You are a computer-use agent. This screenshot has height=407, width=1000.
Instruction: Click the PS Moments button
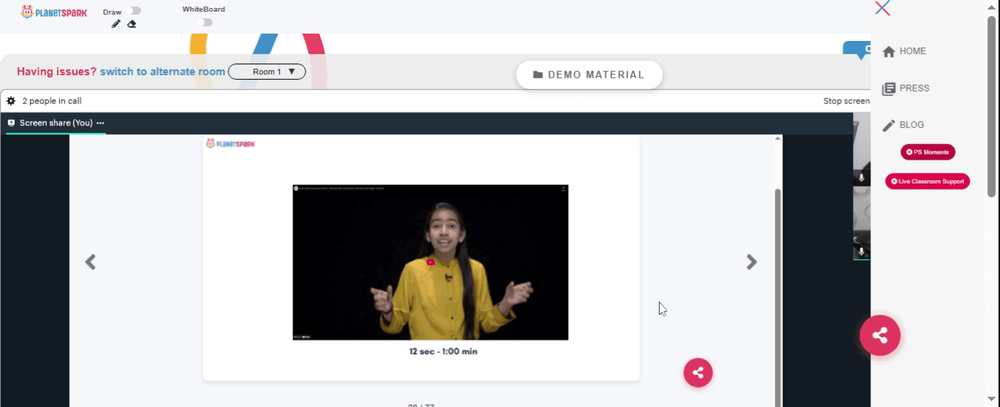[928, 152]
